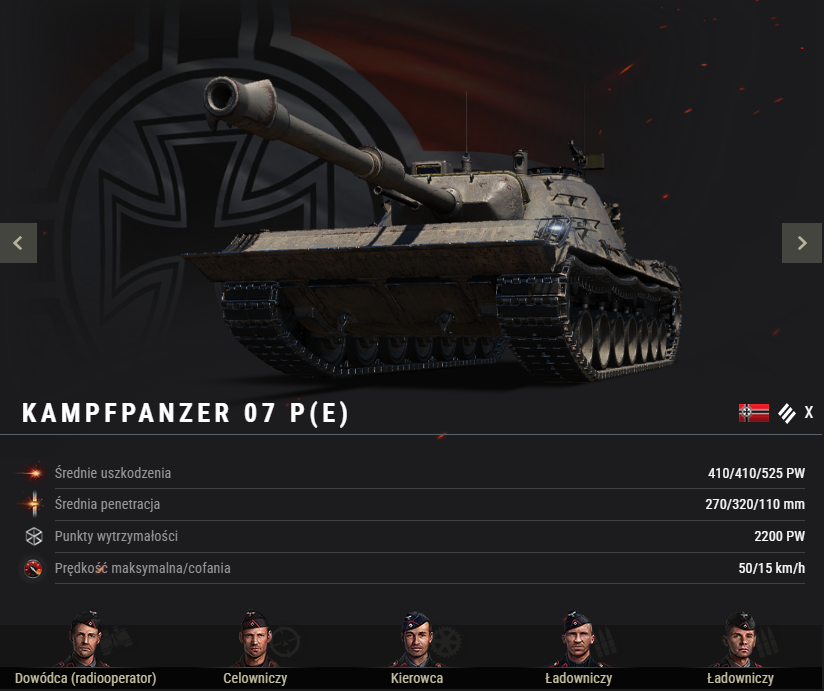Click the average penetration spark icon
Screen dimensions: 824x691
[x=34, y=504]
